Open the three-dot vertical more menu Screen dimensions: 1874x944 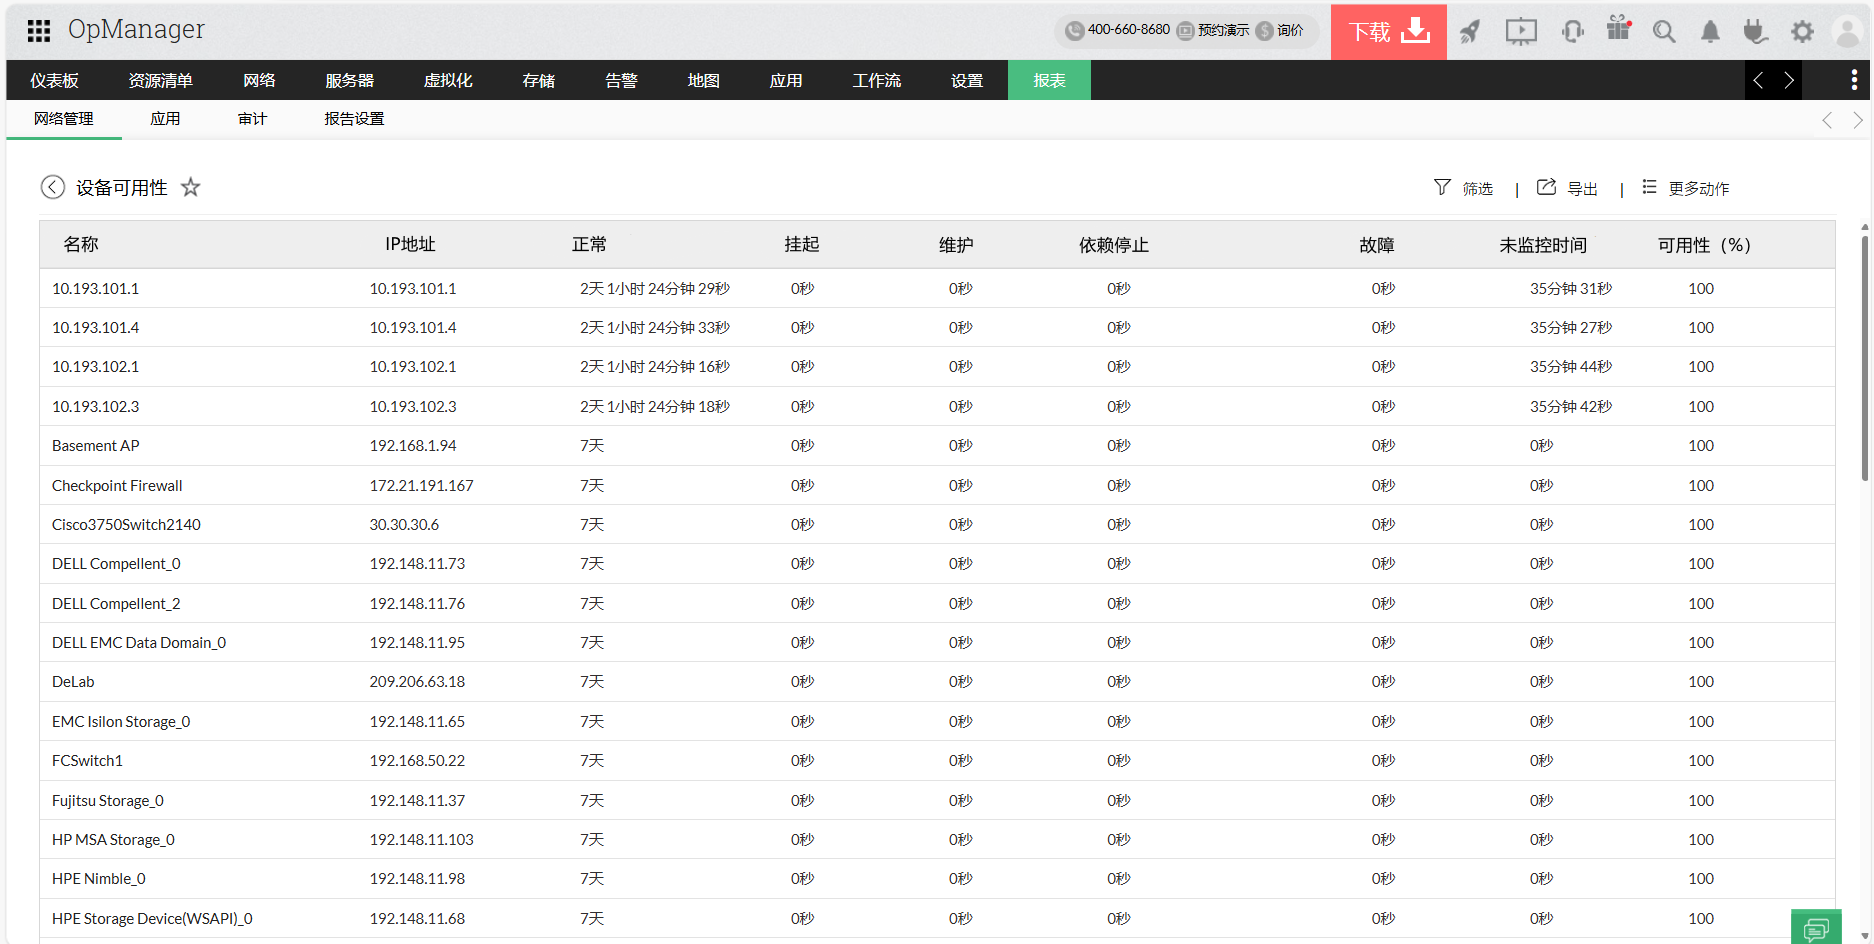1854,81
